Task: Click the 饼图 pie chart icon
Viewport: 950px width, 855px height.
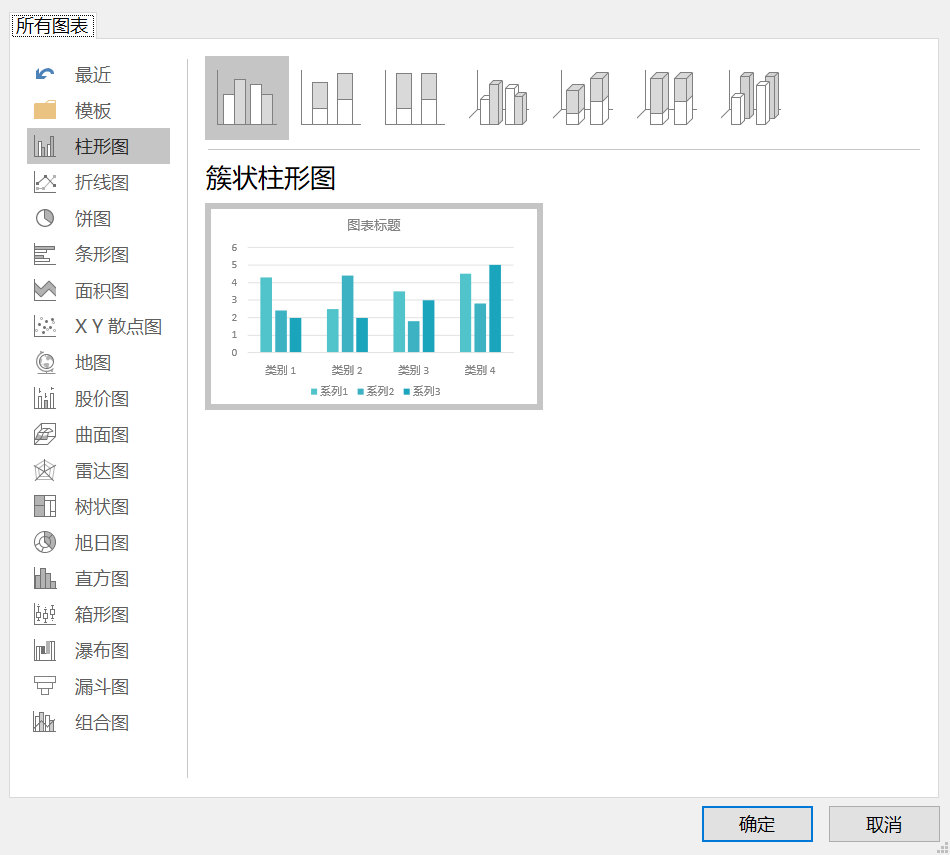Action: pos(45,218)
